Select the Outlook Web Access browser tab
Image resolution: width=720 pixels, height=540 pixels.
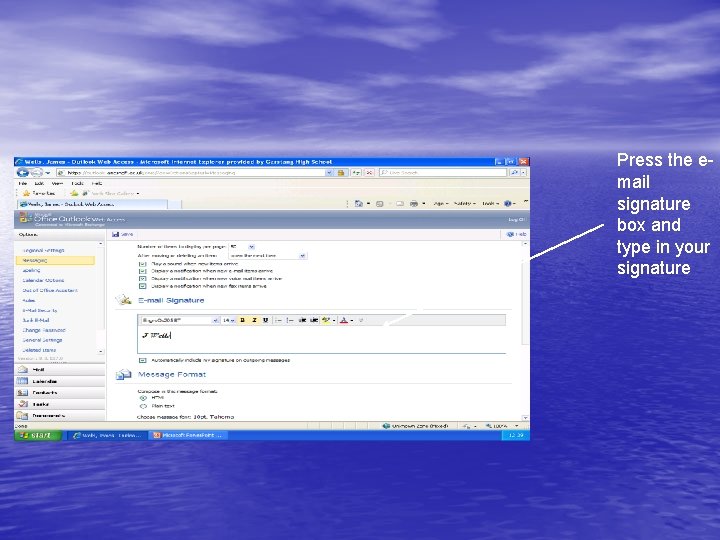(93, 204)
